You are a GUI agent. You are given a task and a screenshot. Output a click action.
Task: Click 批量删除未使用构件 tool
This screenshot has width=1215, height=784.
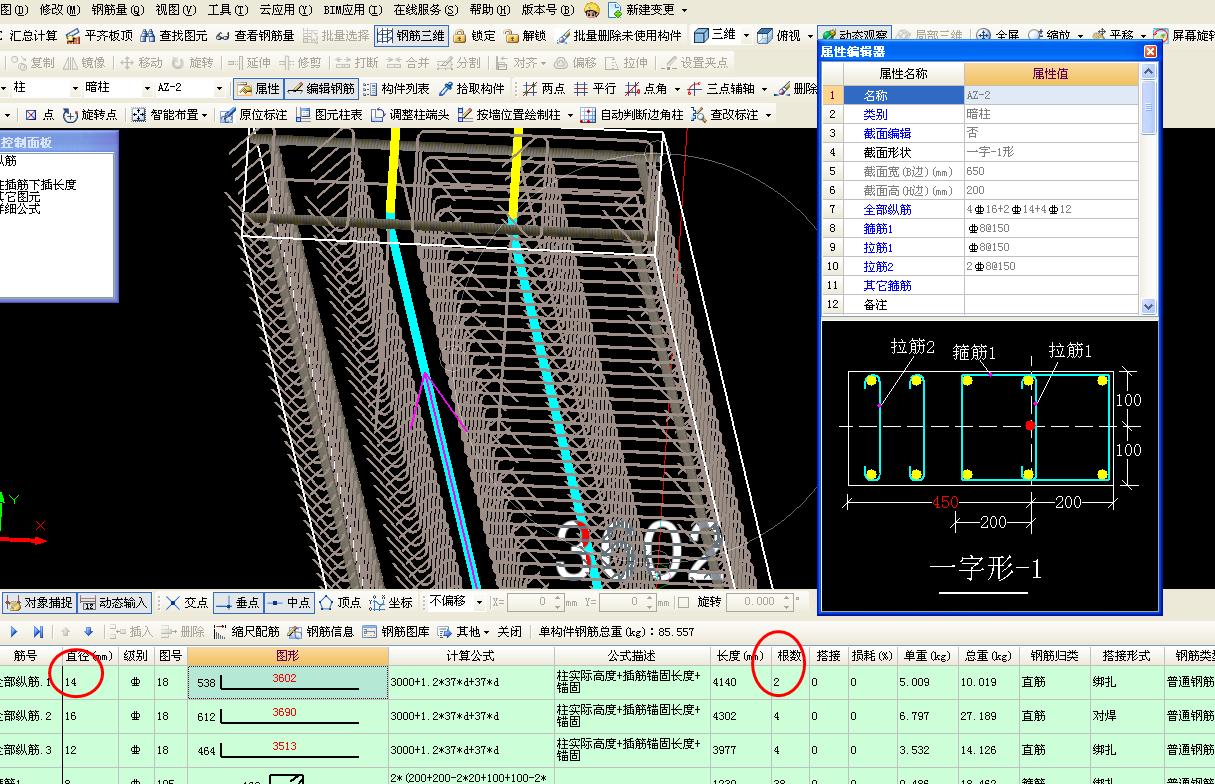pos(619,35)
